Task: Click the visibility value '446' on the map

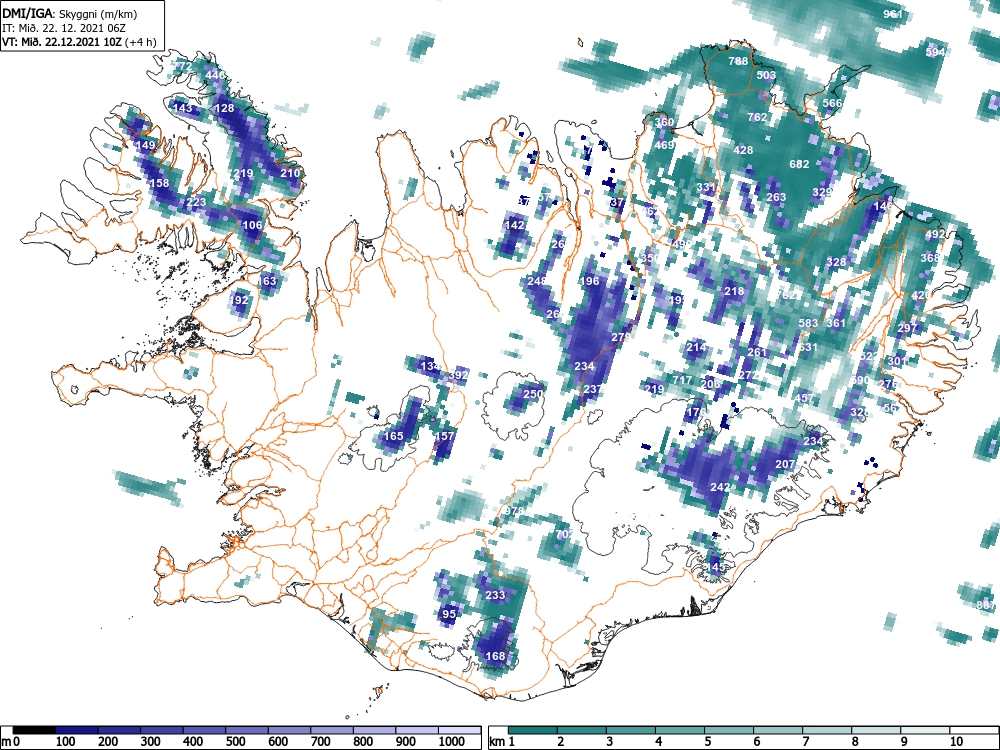Action: tap(215, 75)
